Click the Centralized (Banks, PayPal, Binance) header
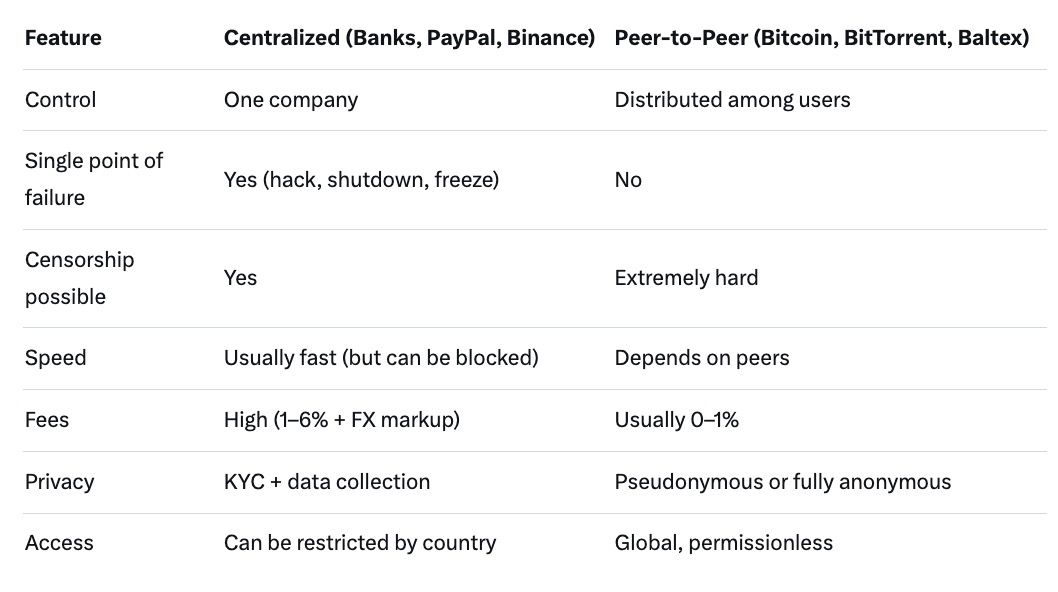The height and width of the screenshot is (592, 1058). coord(409,39)
